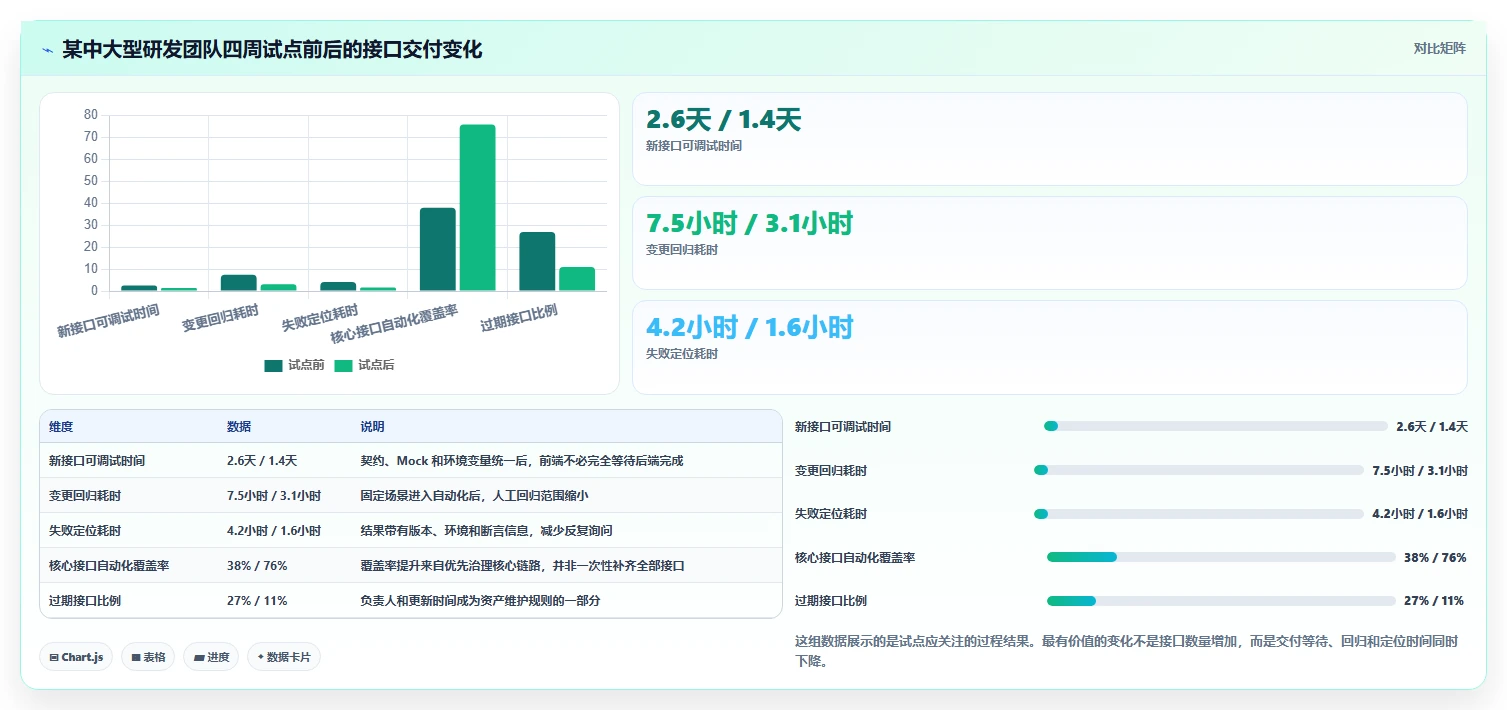Click the 数据卡片 chip
Screen dimensions: 1507x710
click(x=284, y=657)
